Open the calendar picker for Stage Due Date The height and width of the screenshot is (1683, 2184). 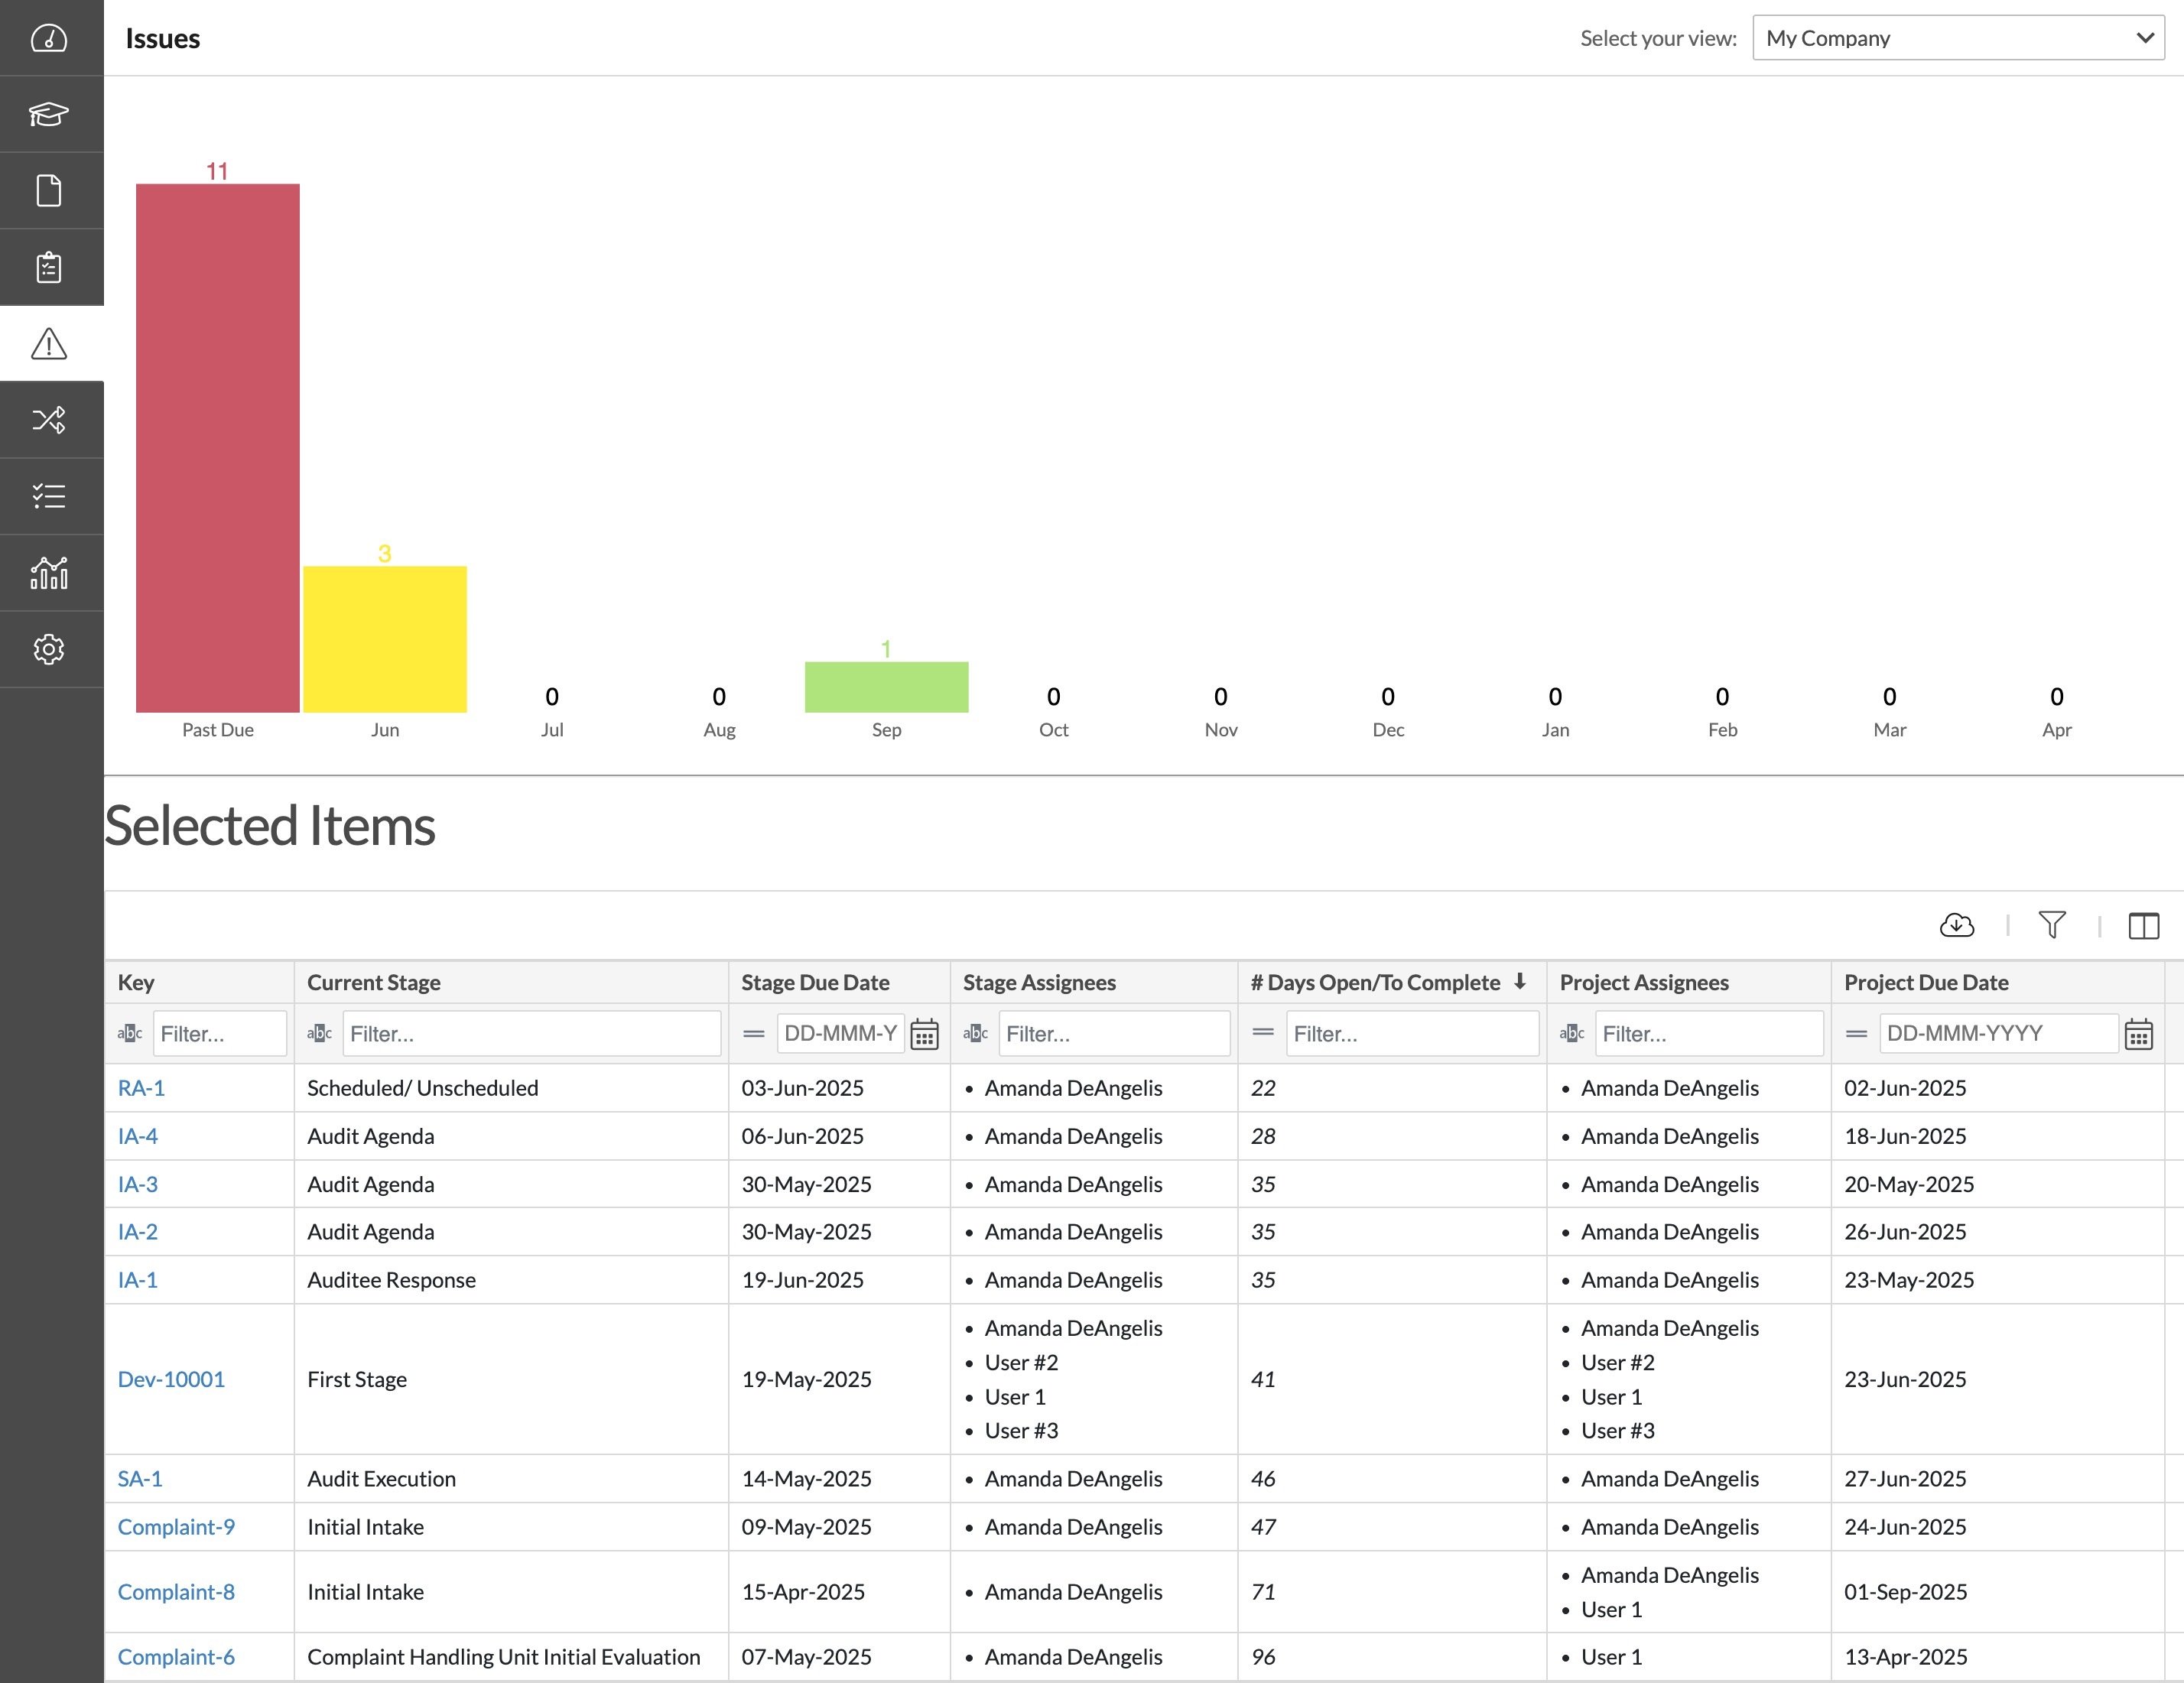pyautogui.click(x=925, y=1033)
